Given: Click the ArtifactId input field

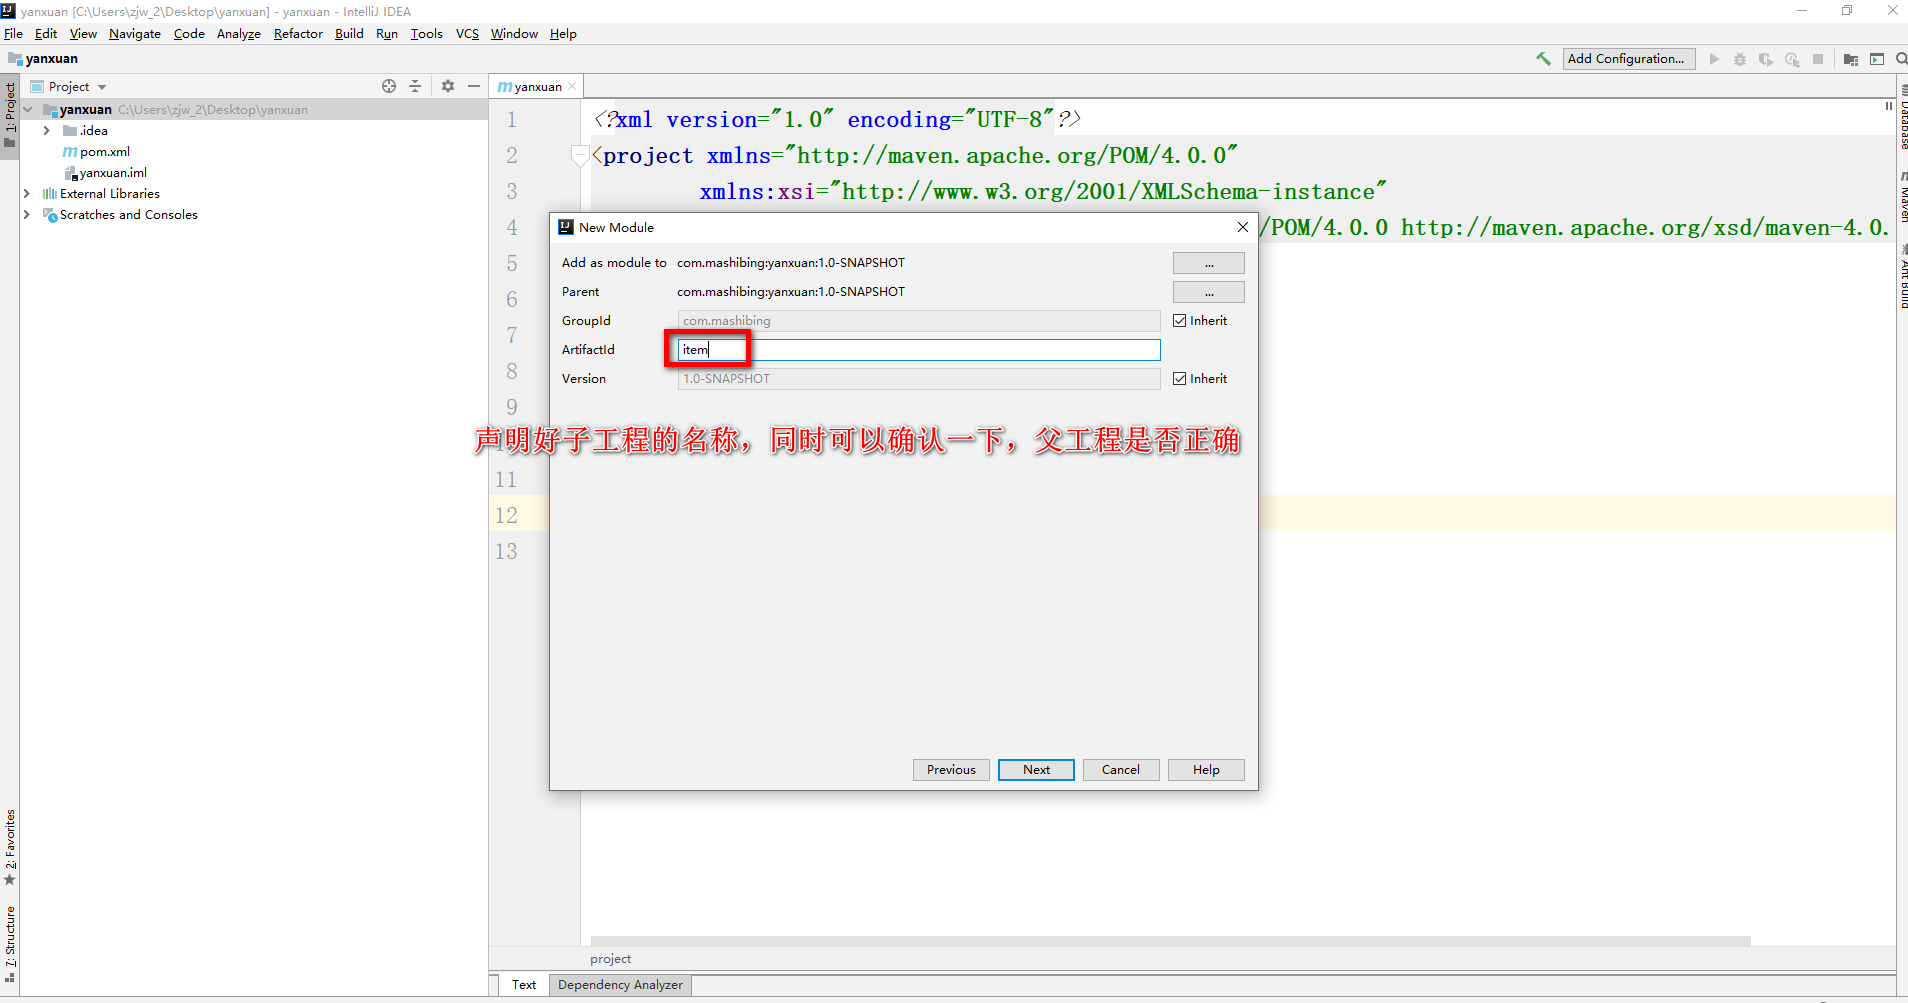Looking at the screenshot, I should point(918,350).
